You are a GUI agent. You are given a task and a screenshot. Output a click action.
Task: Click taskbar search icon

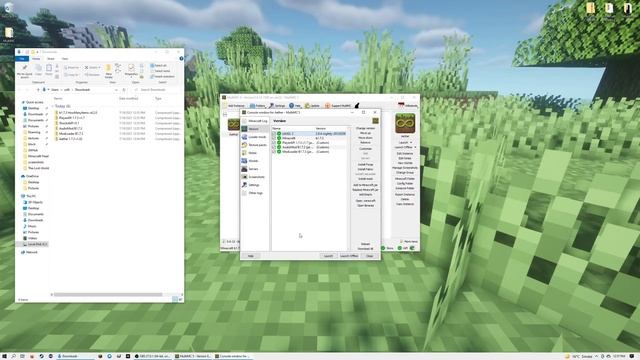click(13, 356)
